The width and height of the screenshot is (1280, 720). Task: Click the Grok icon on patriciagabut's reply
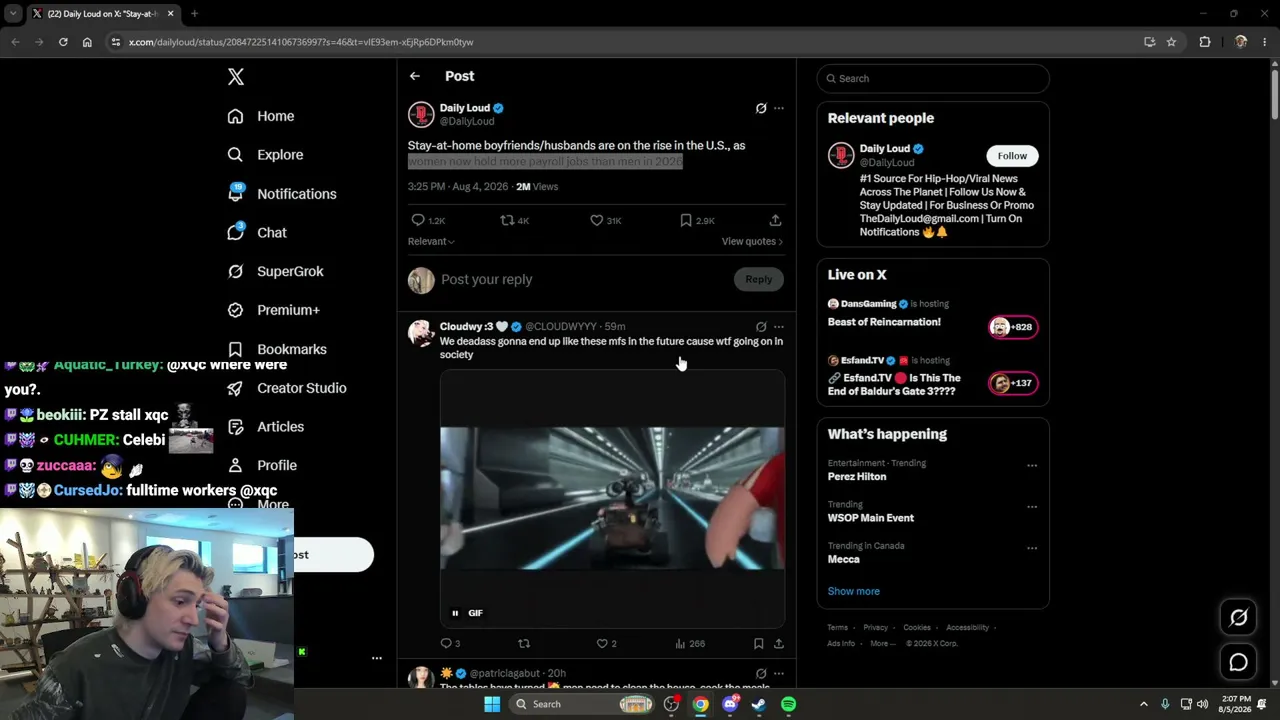(x=761, y=674)
